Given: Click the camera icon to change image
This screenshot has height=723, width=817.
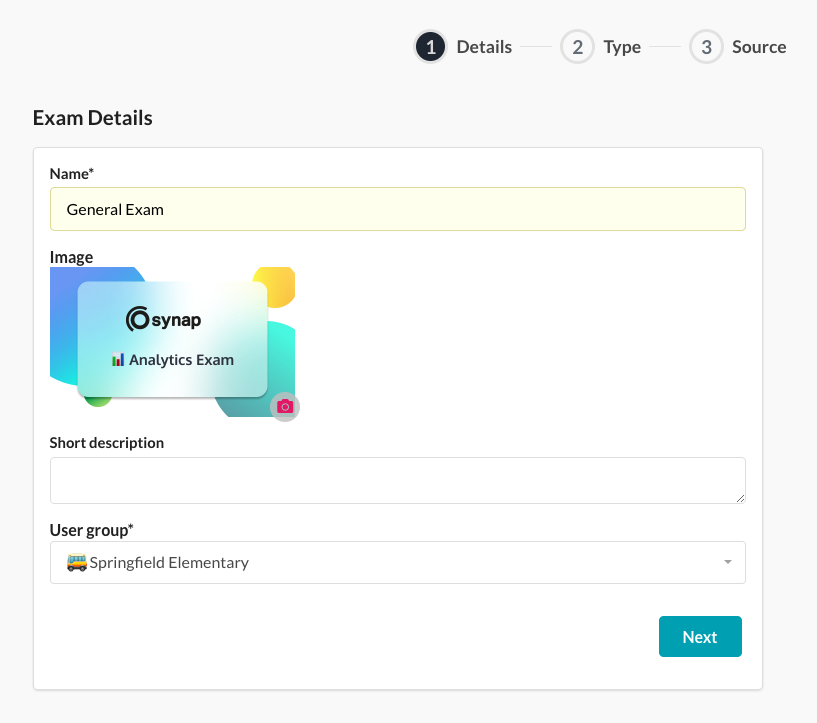Looking at the screenshot, I should (x=285, y=406).
